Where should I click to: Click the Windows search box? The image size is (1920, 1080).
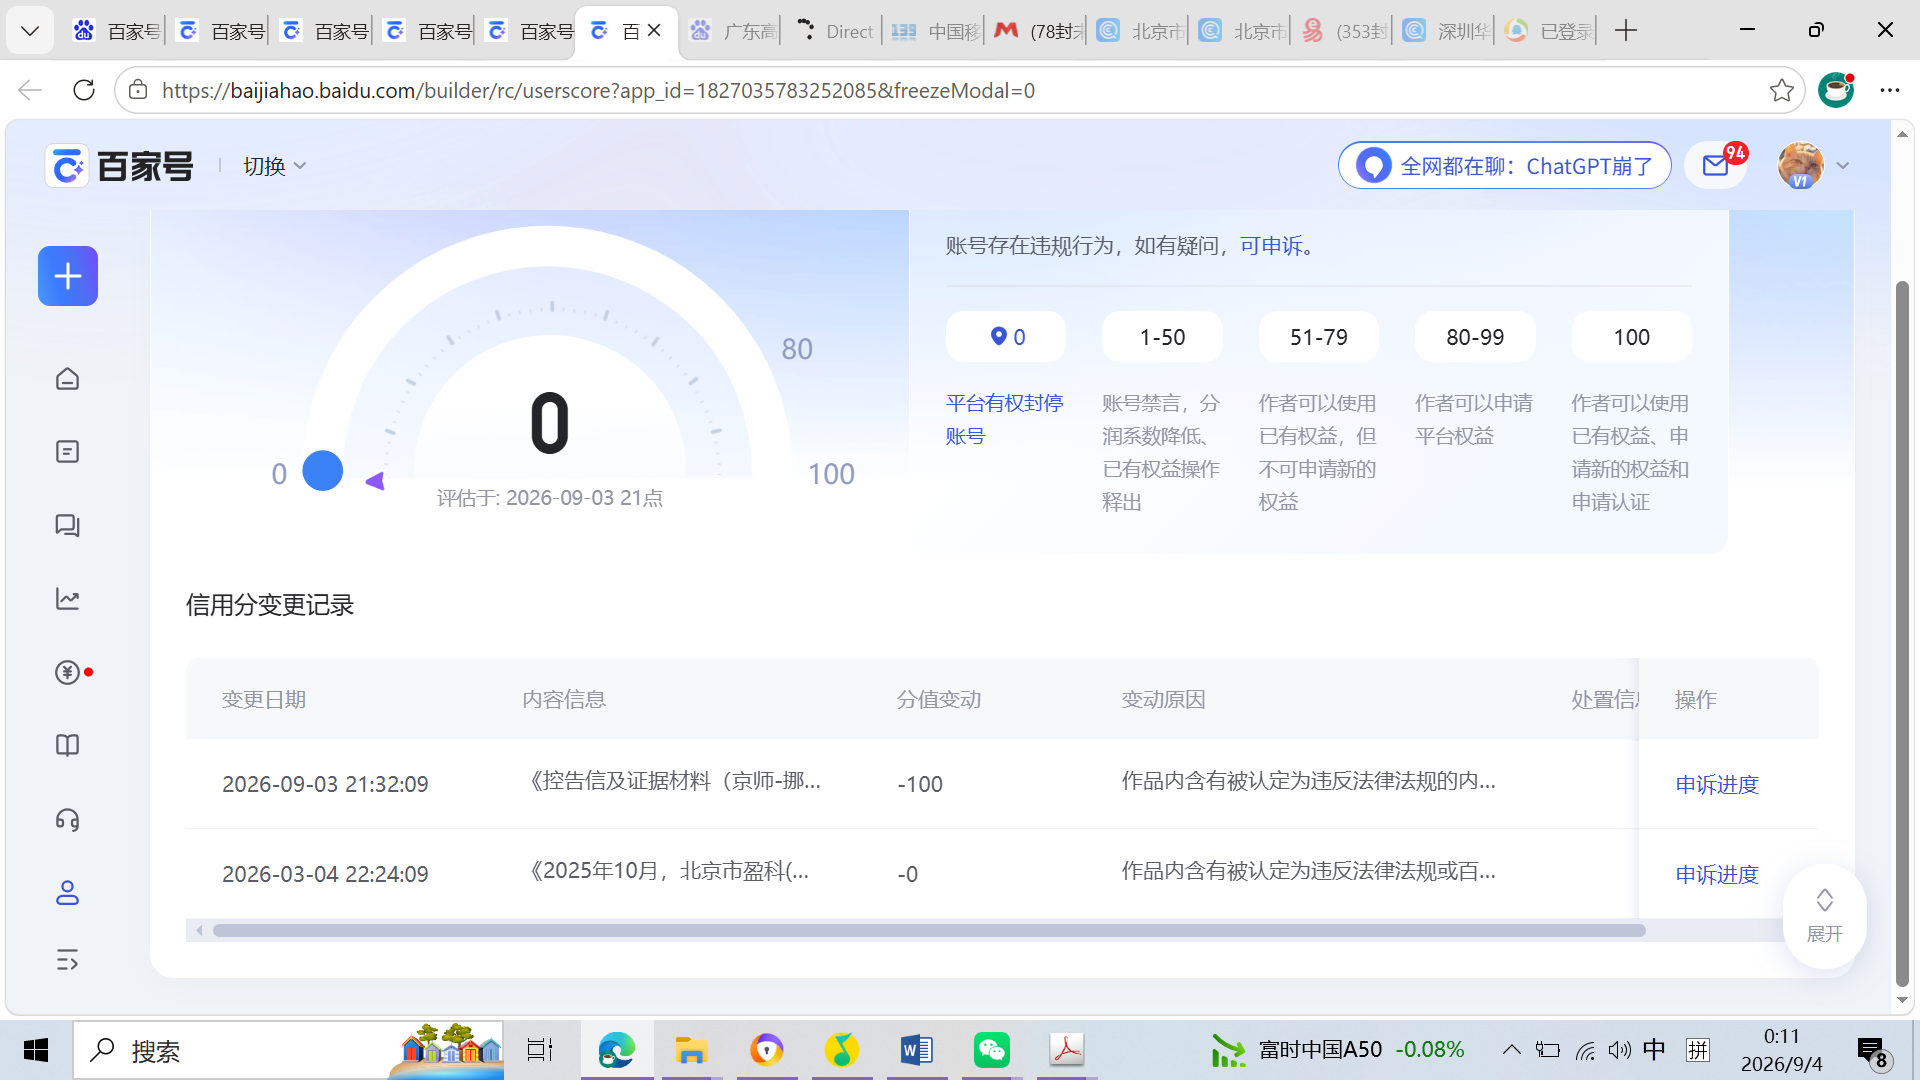288,1050
